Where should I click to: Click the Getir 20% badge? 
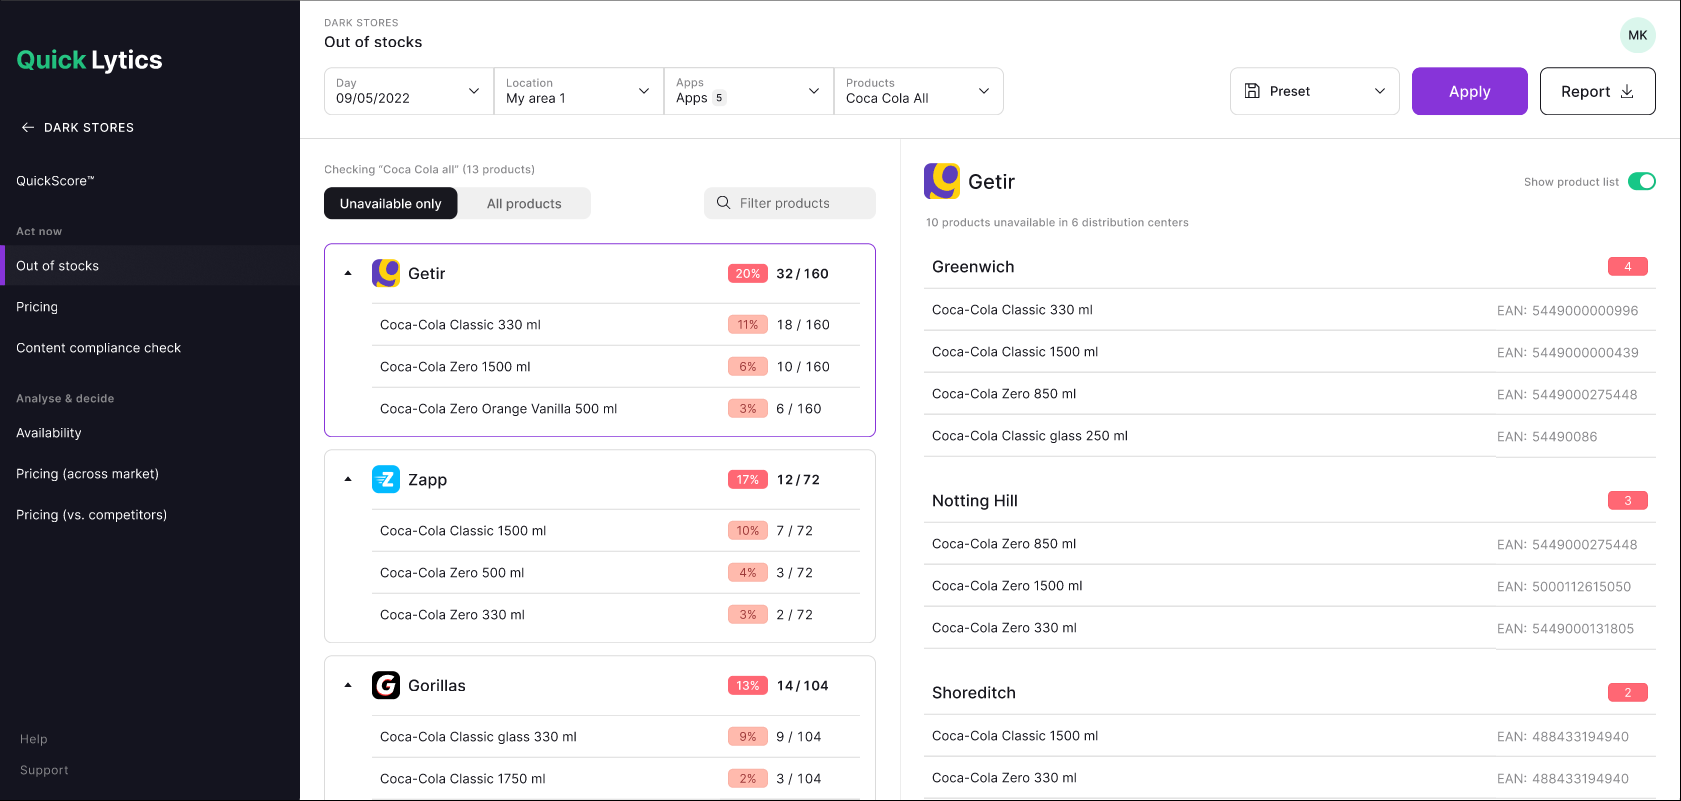(x=748, y=274)
